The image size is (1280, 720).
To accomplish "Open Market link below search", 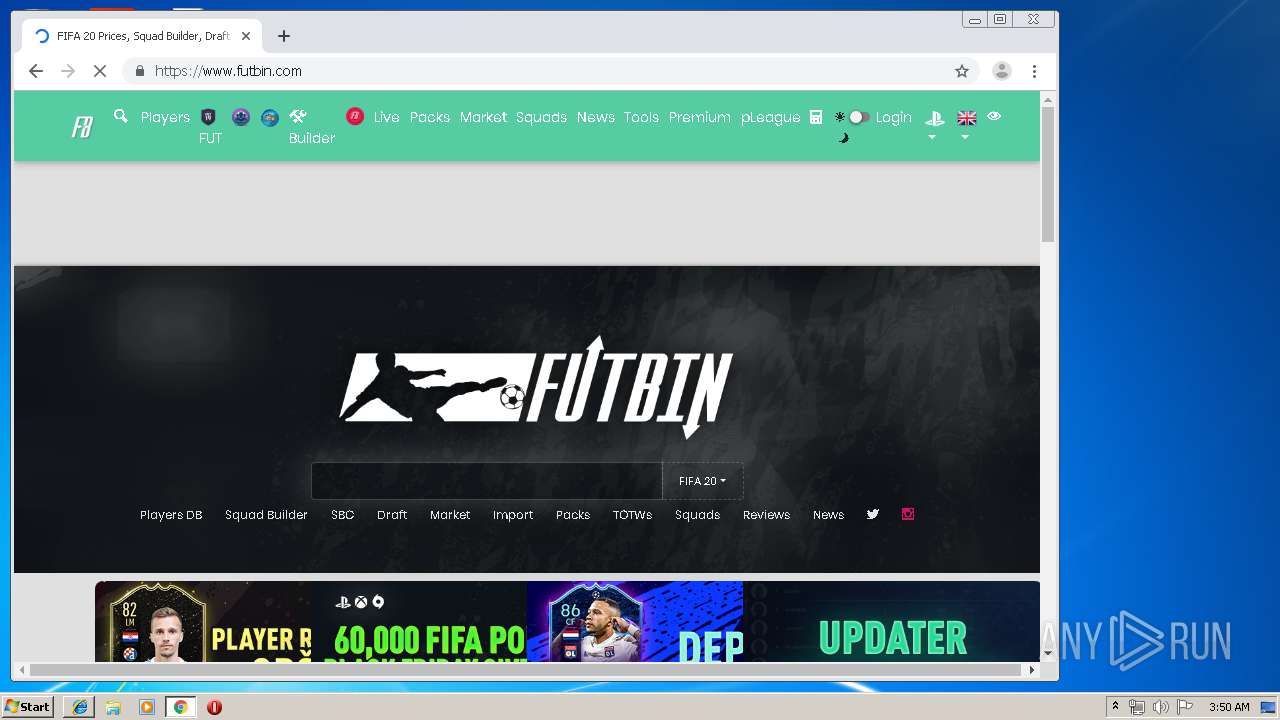I will pyautogui.click(x=450, y=515).
